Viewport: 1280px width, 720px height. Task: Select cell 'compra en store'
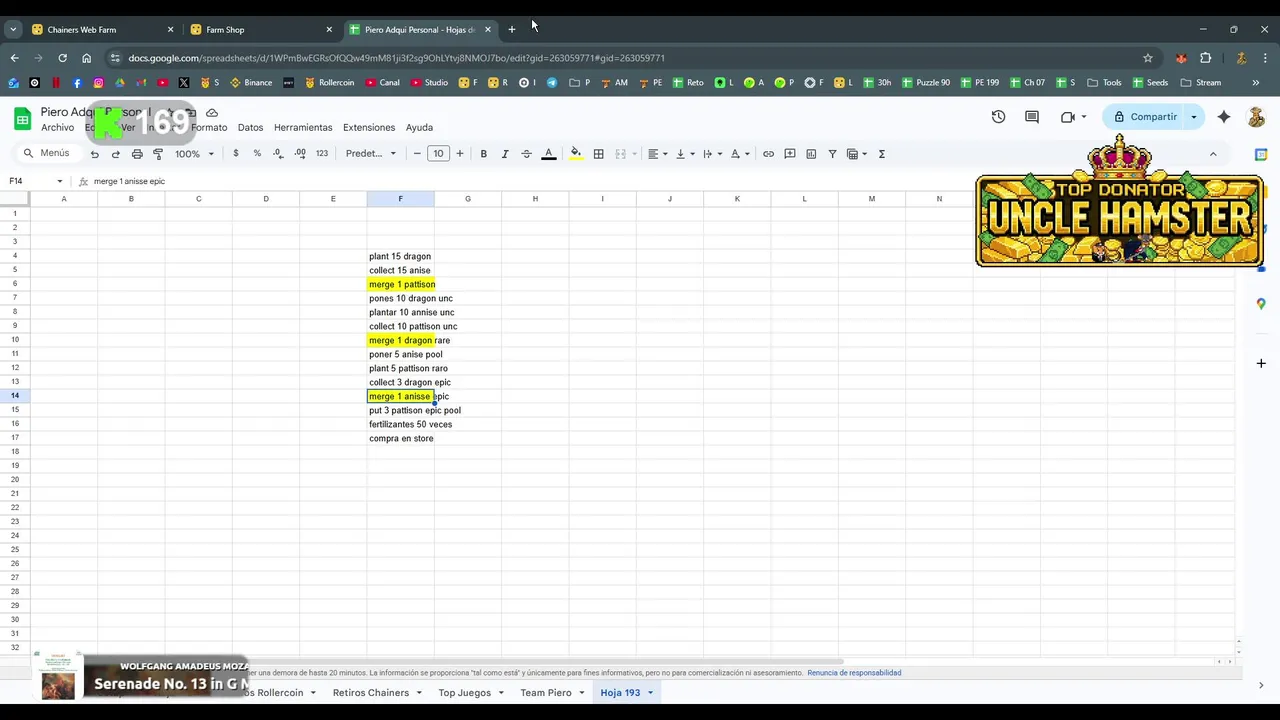click(x=401, y=438)
